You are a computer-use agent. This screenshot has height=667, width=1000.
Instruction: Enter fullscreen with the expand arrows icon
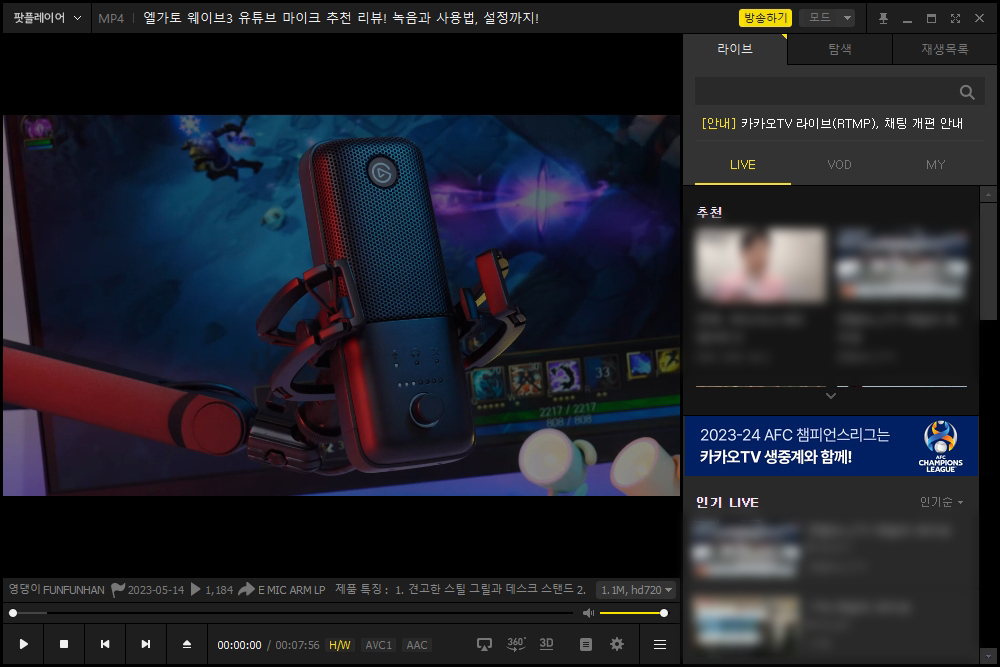point(955,18)
